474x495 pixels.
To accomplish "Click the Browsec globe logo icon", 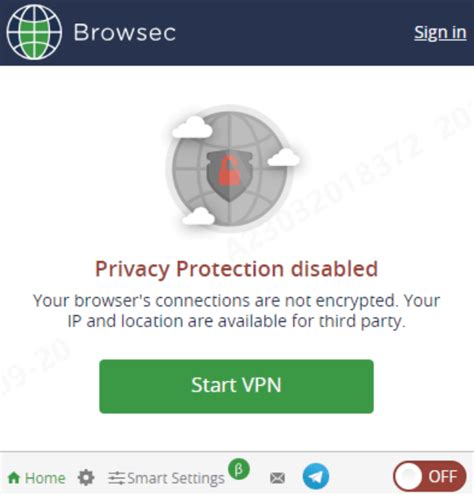I will point(34,32).
